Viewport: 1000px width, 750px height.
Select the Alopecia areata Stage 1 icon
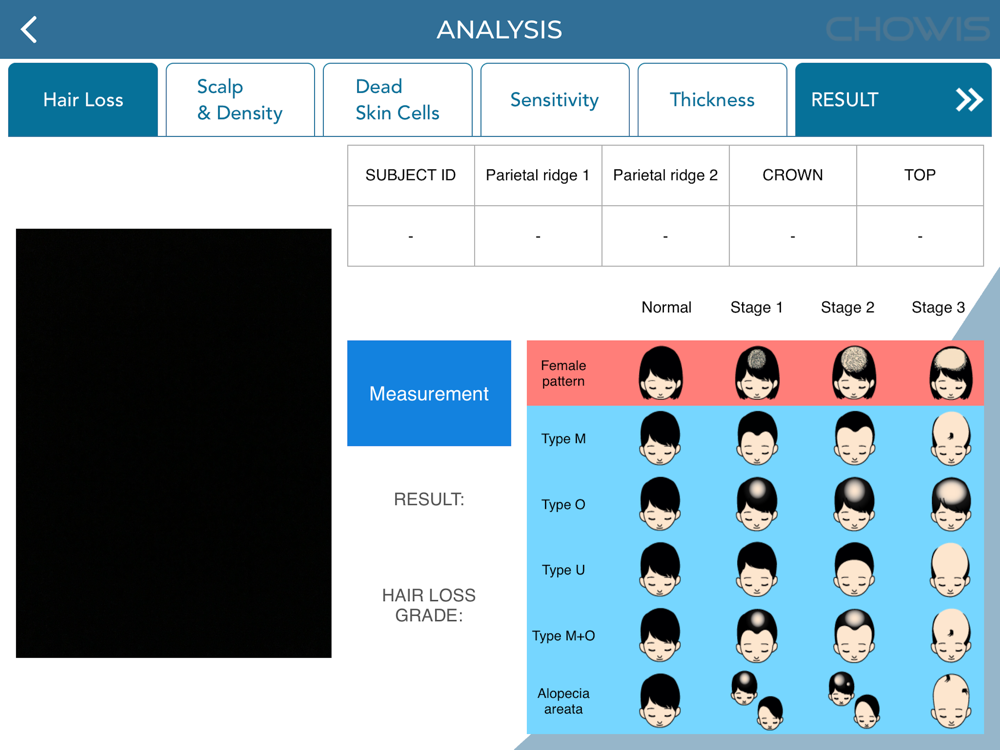point(757,700)
